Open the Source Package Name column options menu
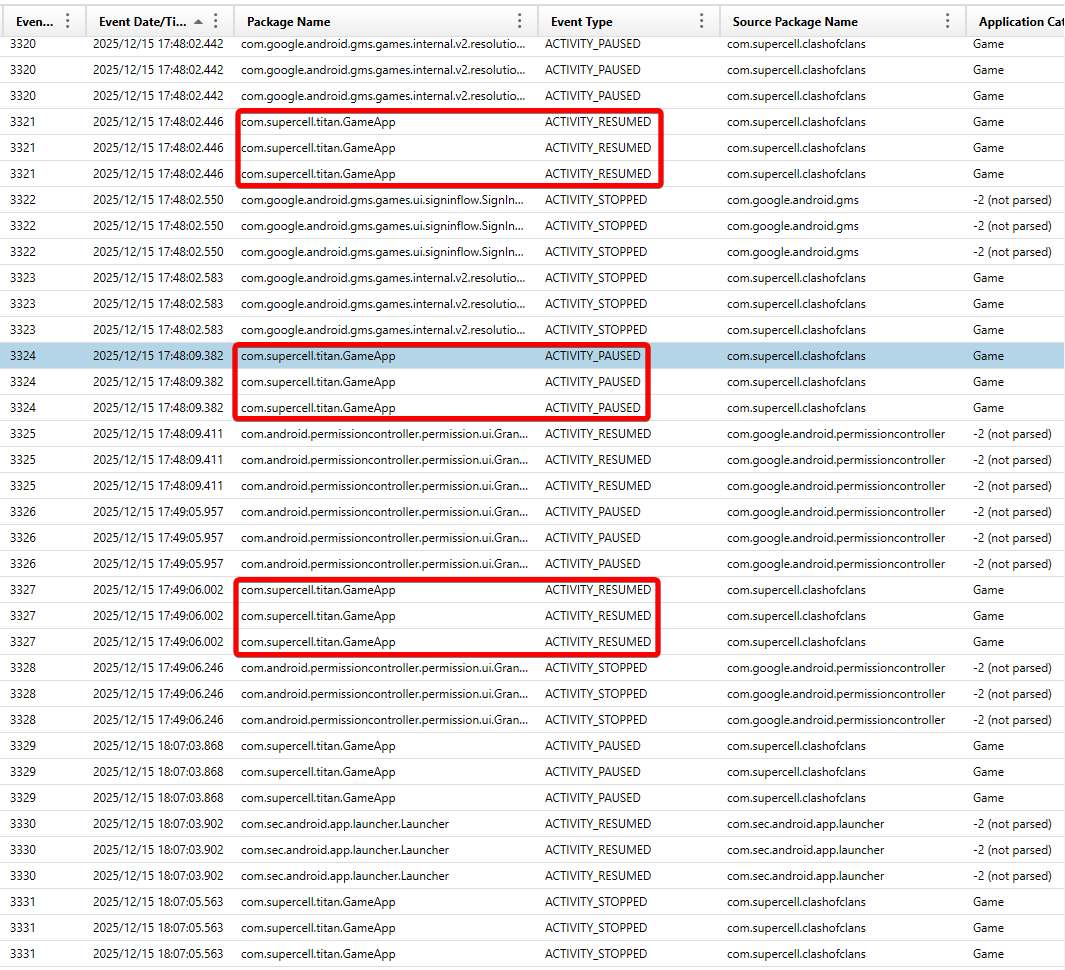Image resolution: width=1065 pixels, height=970 pixels. coord(947,21)
